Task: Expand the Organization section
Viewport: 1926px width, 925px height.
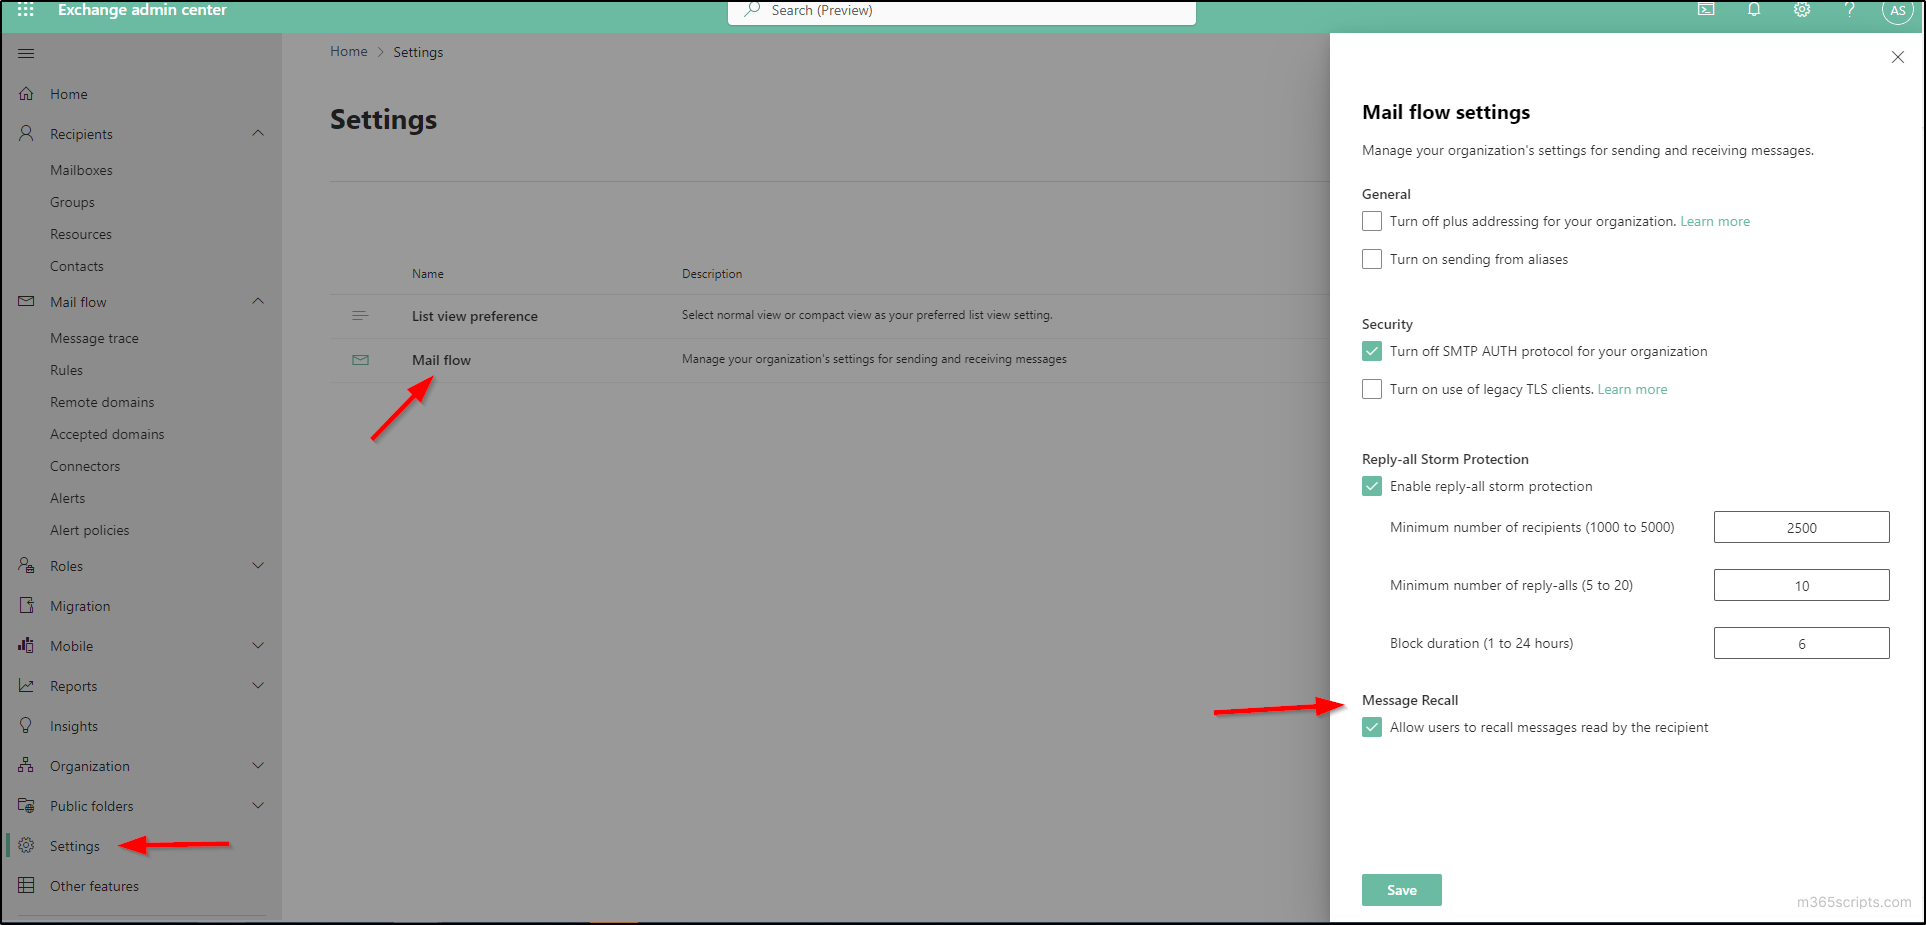Action: click(x=258, y=765)
